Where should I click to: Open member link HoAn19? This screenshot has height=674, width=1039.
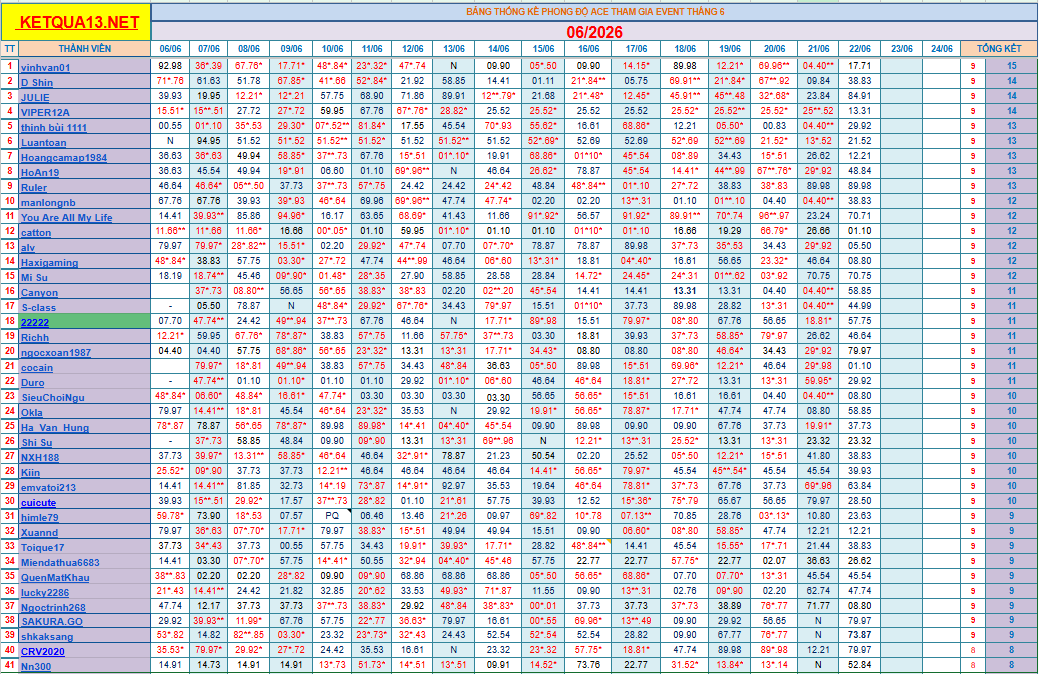click(40, 172)
